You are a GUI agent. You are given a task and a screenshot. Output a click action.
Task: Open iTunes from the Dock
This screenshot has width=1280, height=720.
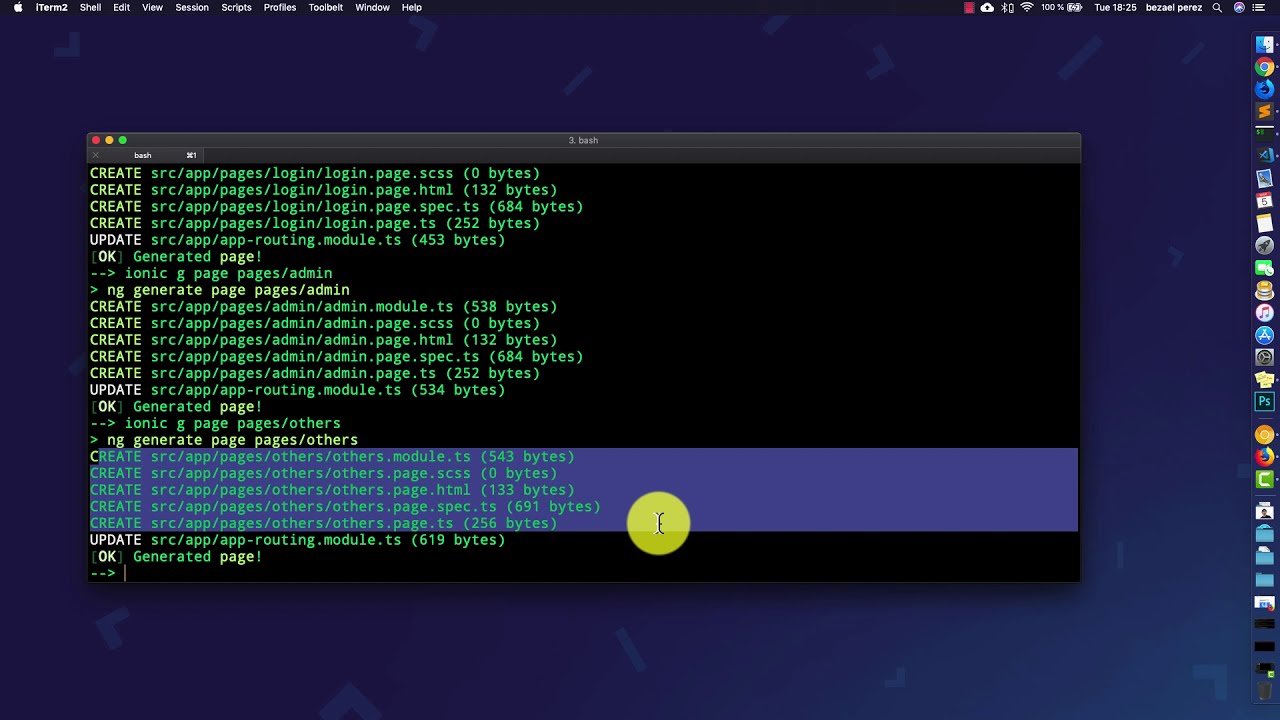click(x=1265, y=313)
